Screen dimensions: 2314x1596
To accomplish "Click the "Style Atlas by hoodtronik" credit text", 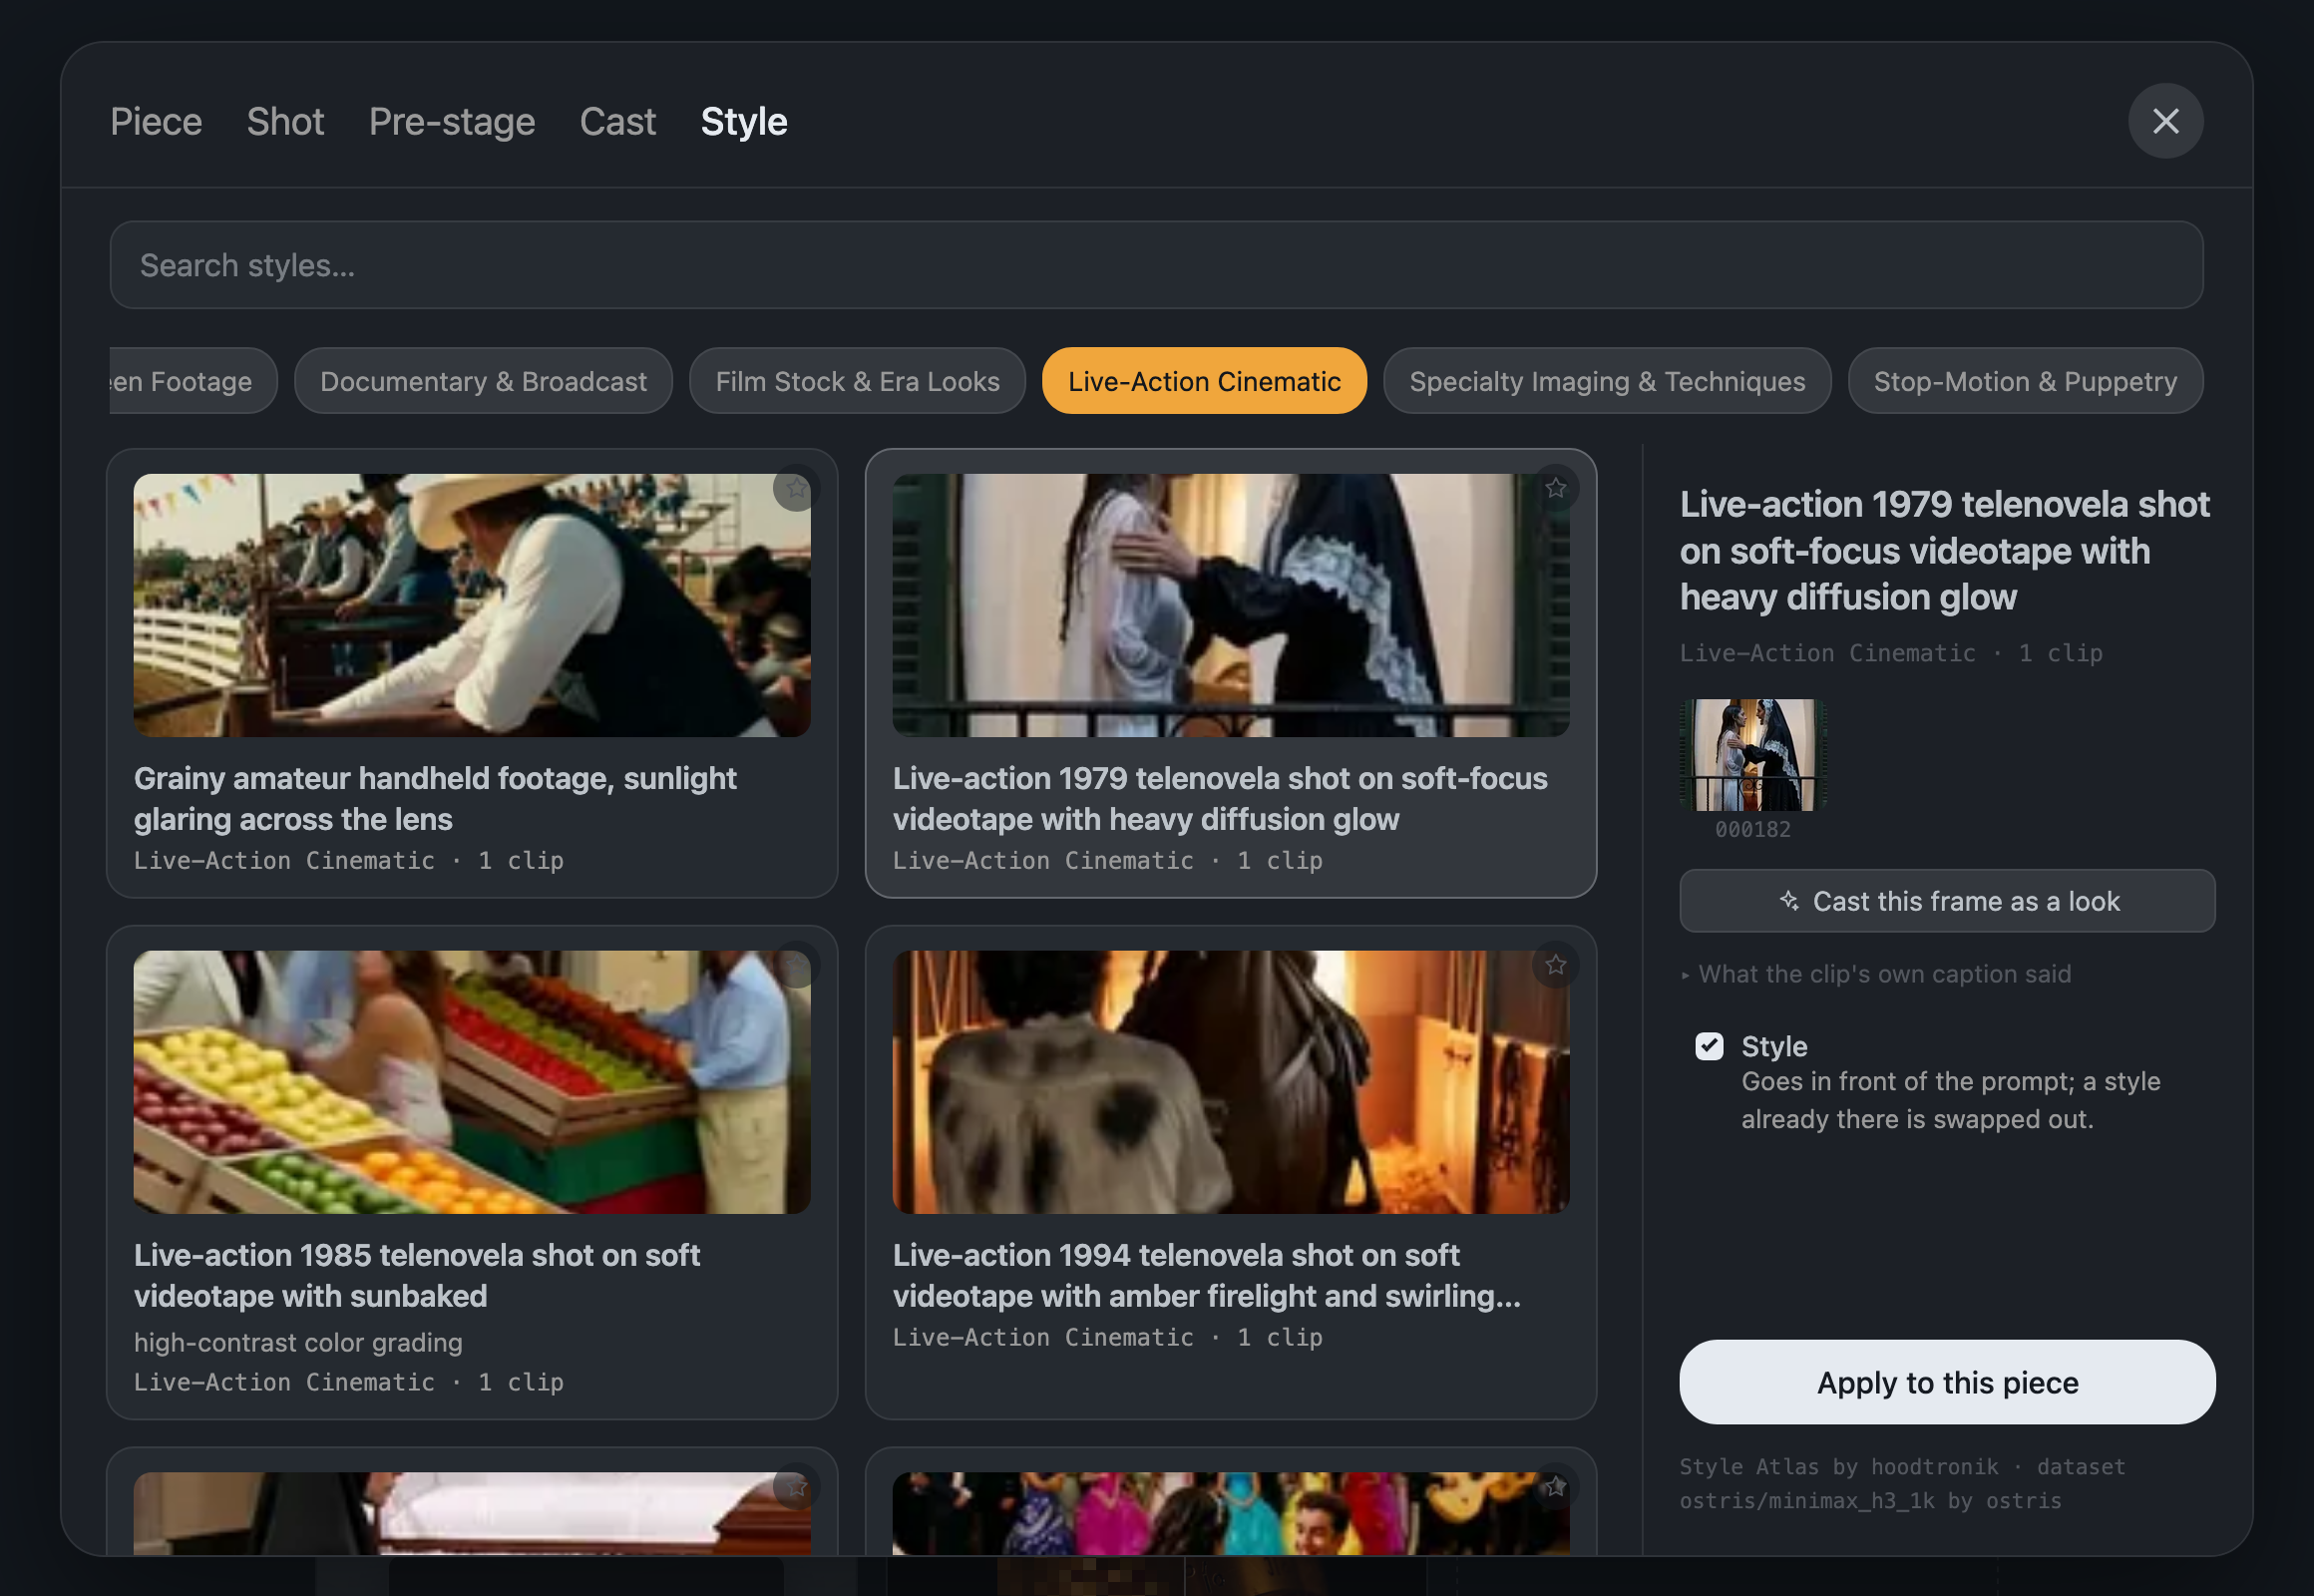I will [x=1839, y=1467].
